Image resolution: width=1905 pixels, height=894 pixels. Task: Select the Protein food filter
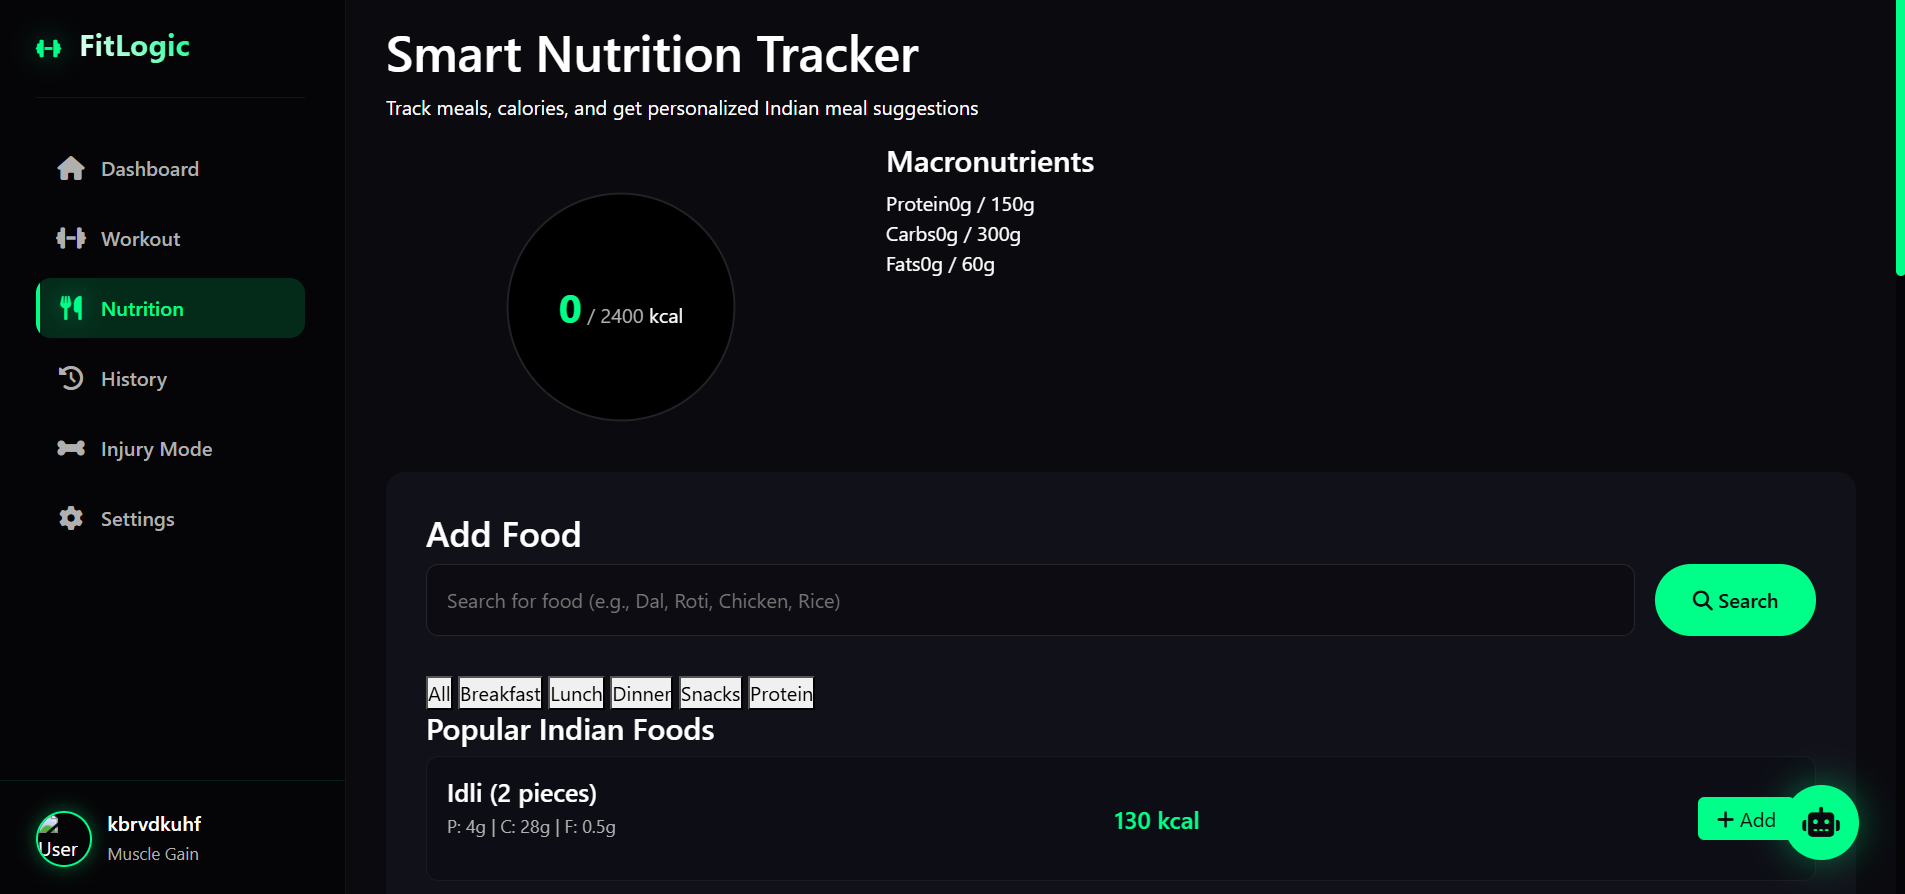[x=781, y=693]
